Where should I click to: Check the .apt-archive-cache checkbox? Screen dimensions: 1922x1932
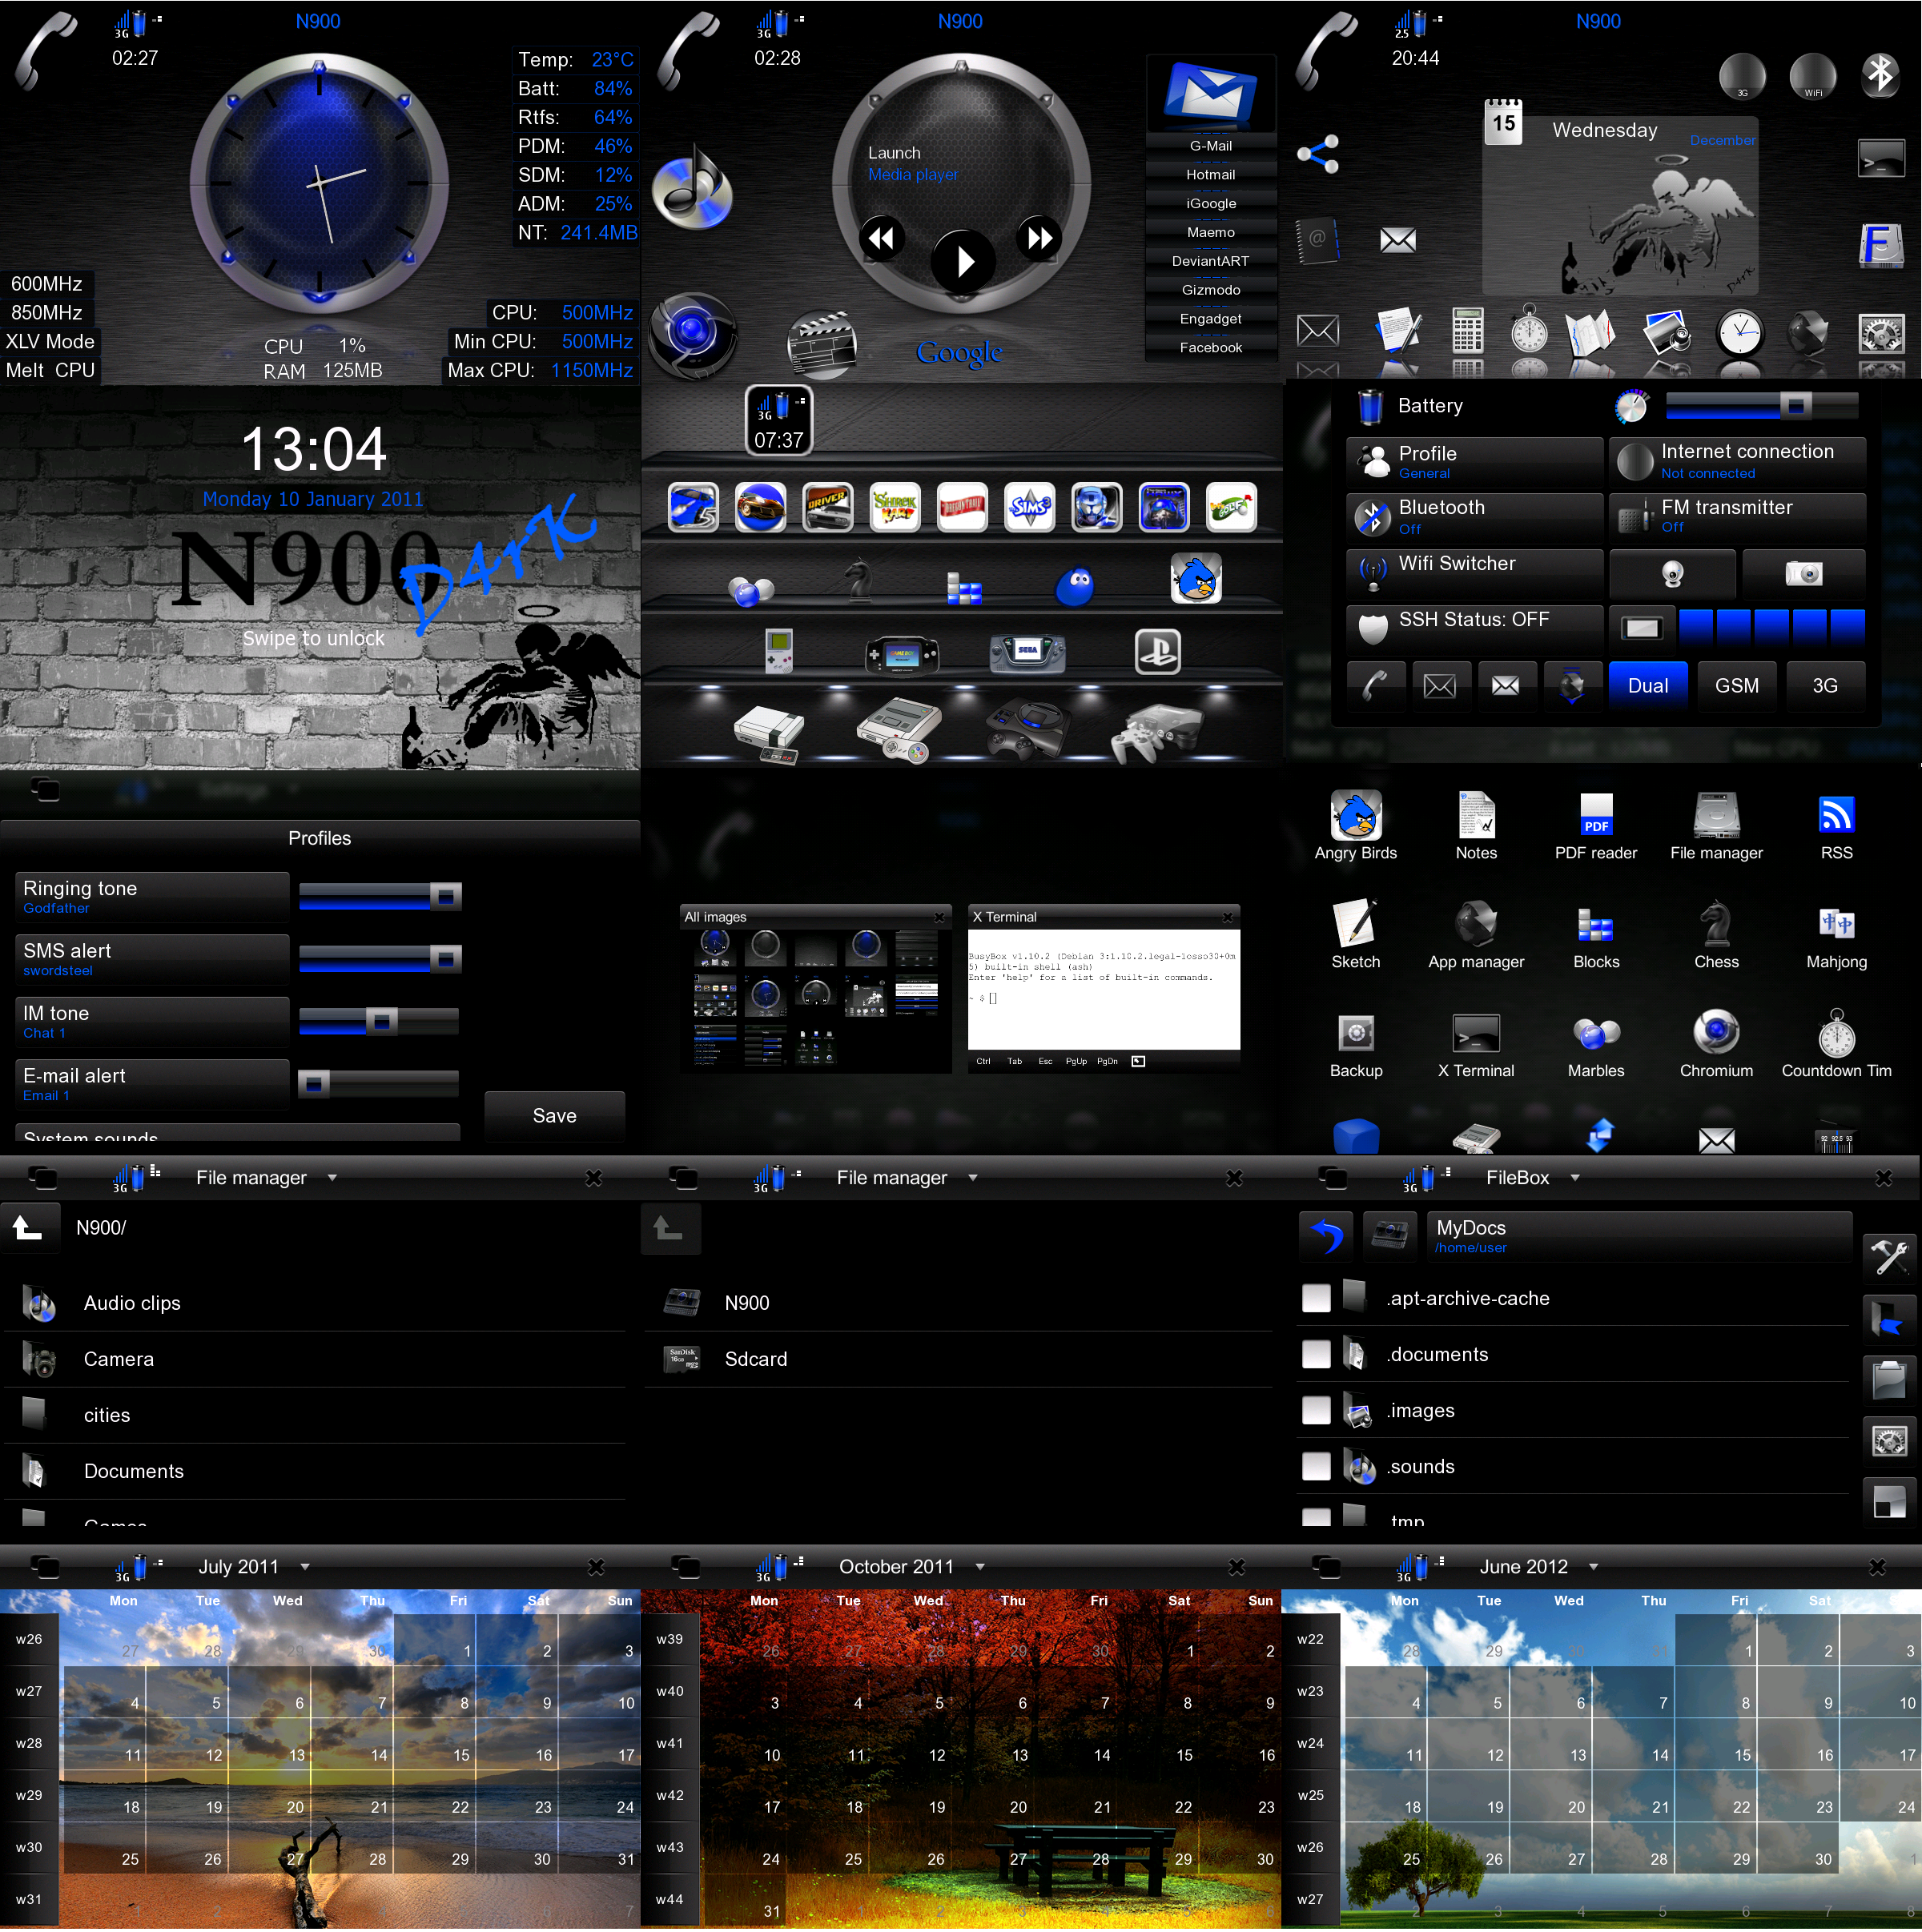pyautogui.click(x=1316, y=1299)
